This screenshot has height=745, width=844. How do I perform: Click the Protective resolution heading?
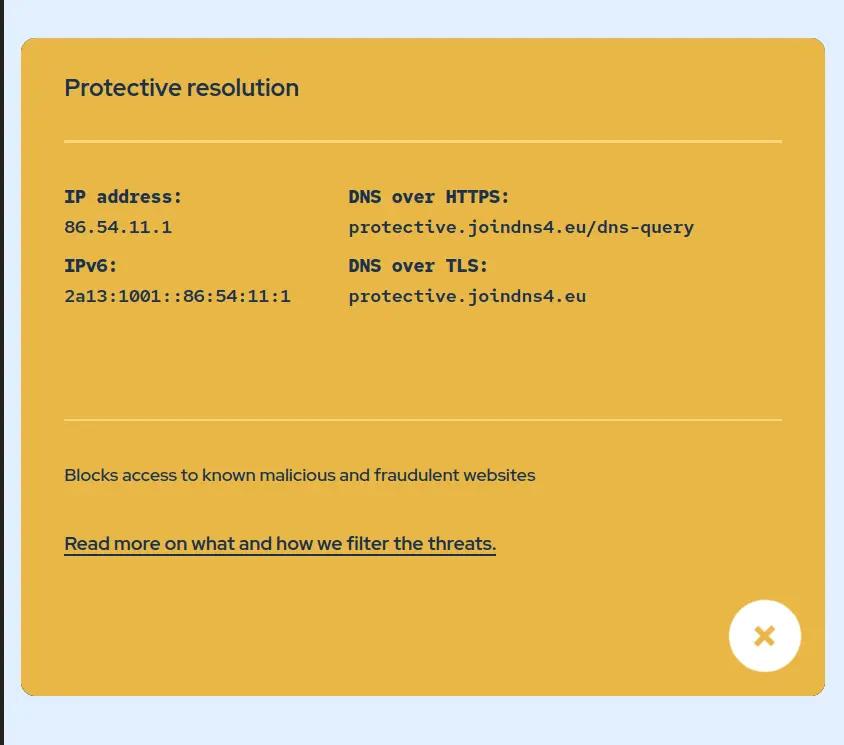click(181, 88)
